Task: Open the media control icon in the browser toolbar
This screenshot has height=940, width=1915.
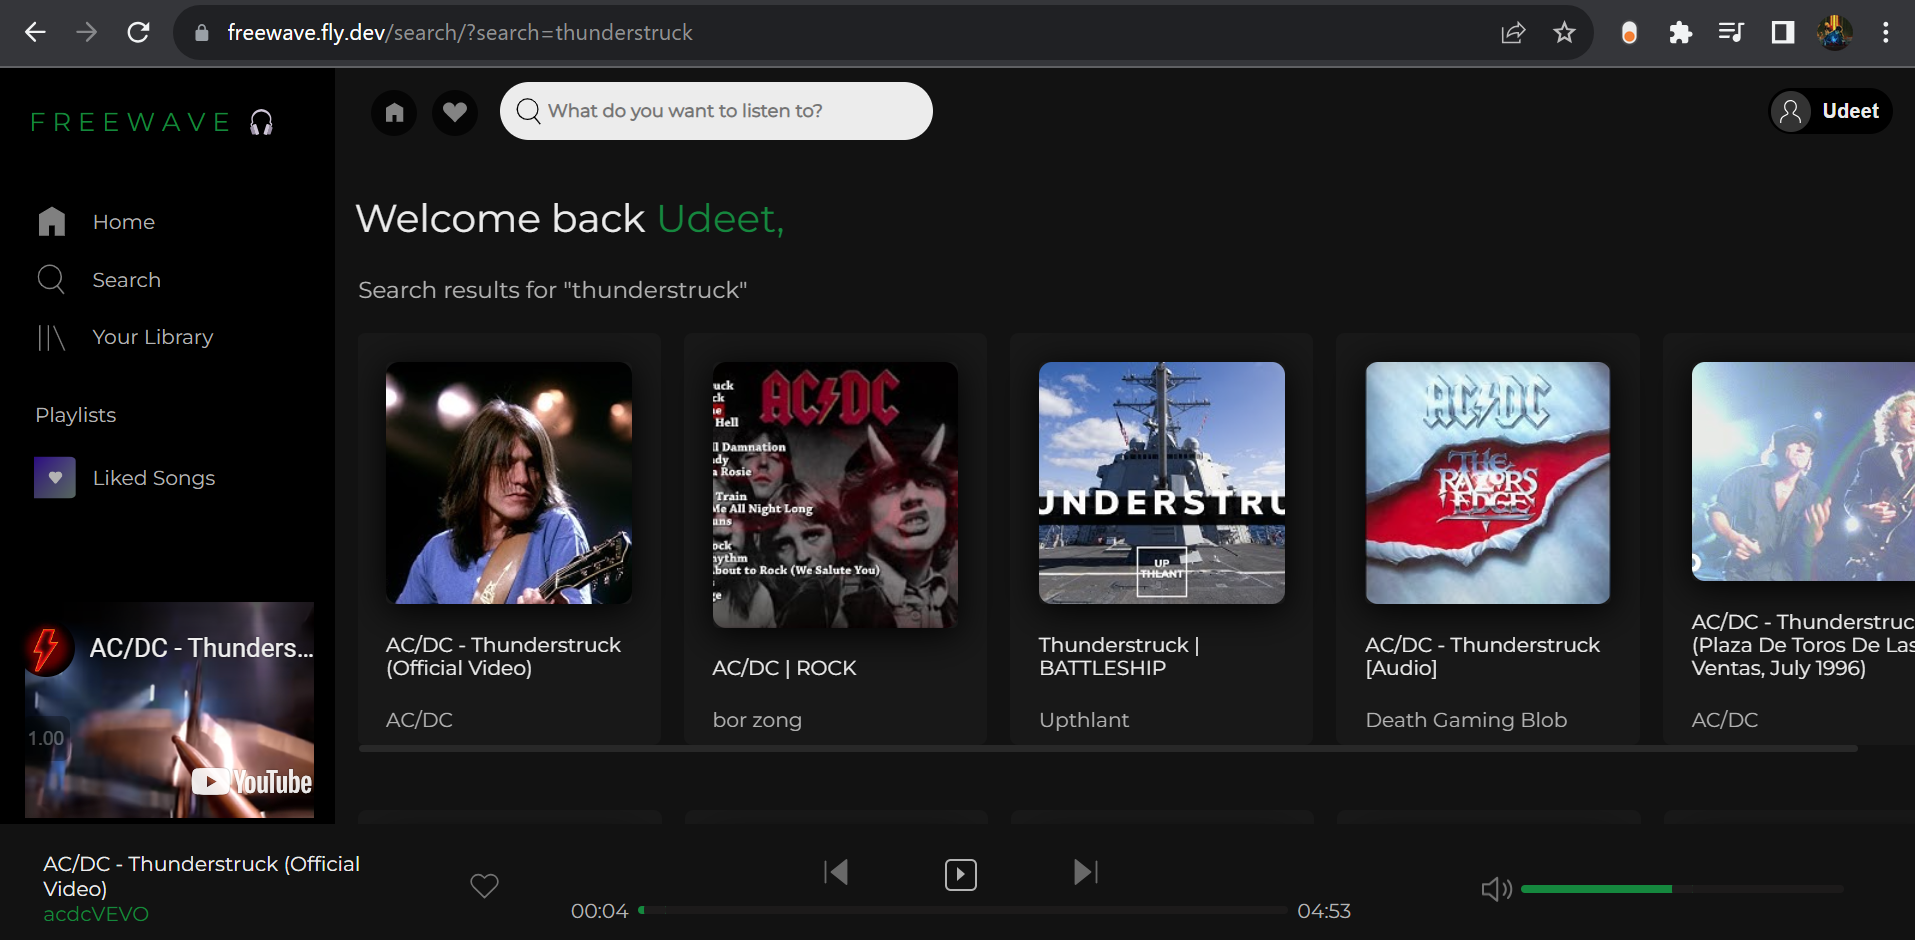Action: pyautogui.click(x=1731, y=33)
